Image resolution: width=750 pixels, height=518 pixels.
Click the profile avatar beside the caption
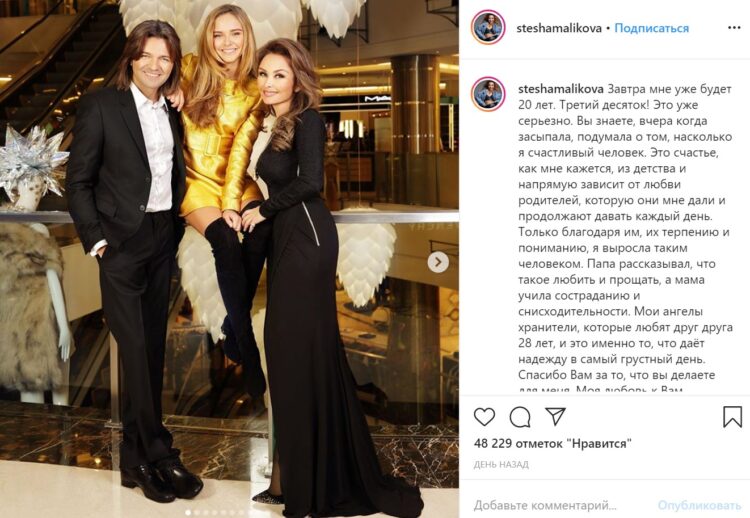[x=488, y=94]
